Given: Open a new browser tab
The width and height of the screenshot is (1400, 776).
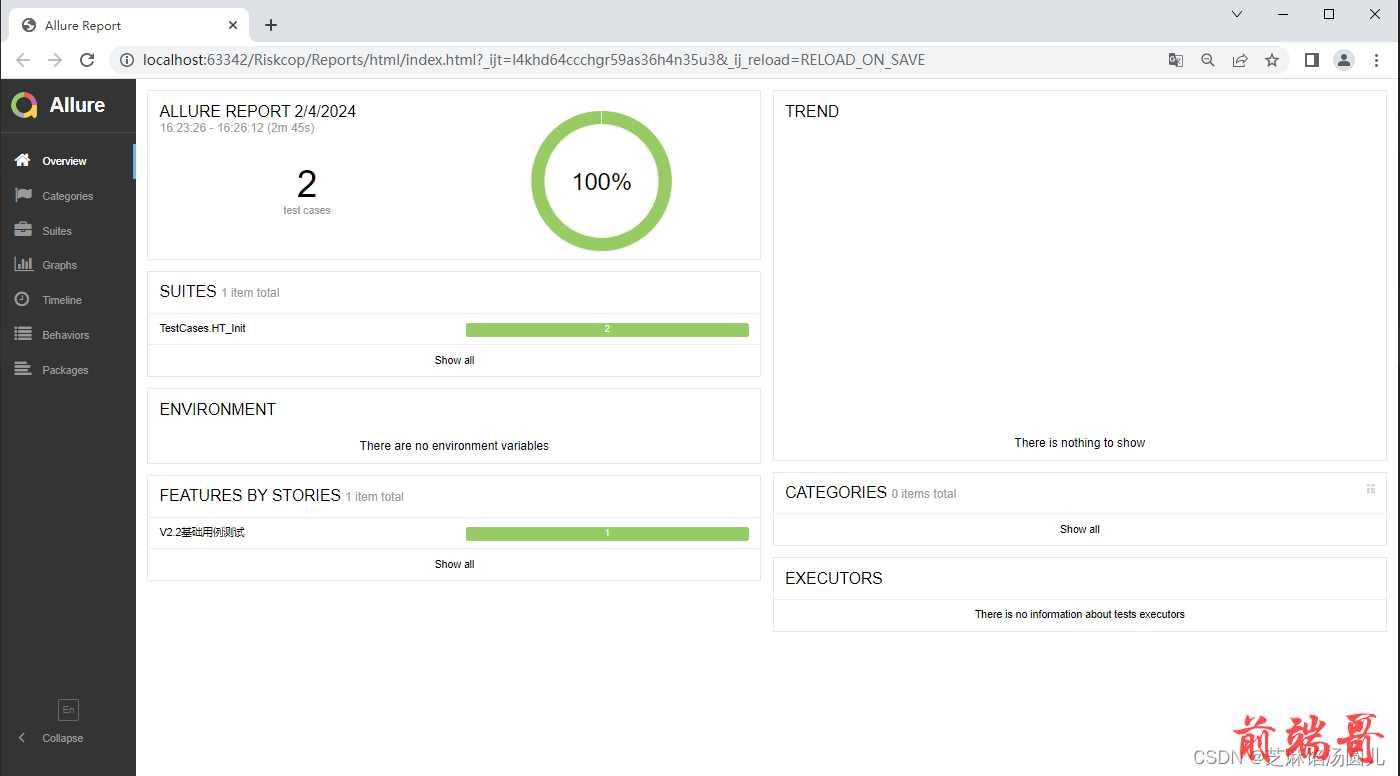Looking at the screenshot, I should (271, 25).
